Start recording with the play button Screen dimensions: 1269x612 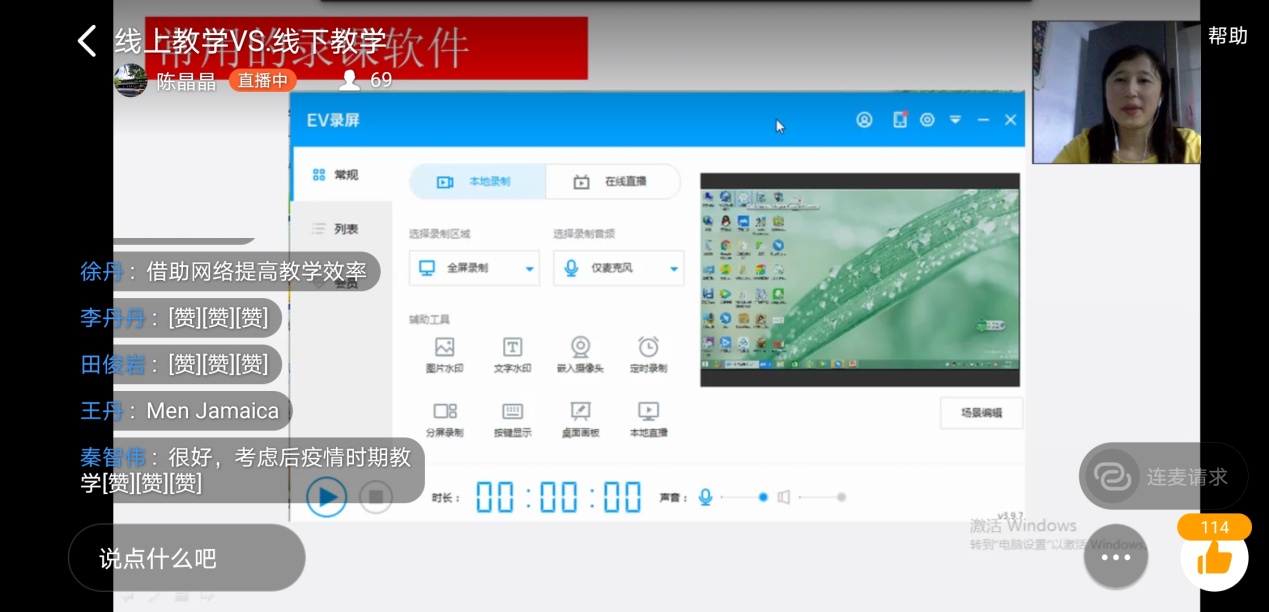(326, 496)
